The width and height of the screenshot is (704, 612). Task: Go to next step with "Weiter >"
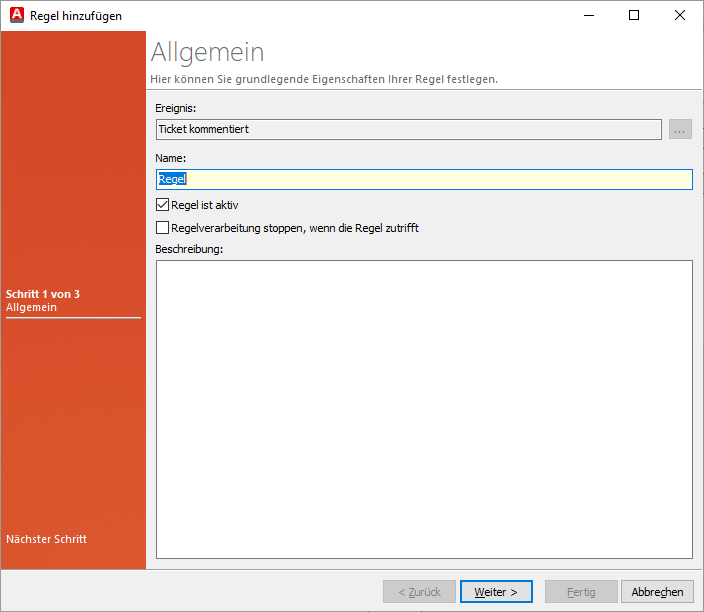pos(496,592)
